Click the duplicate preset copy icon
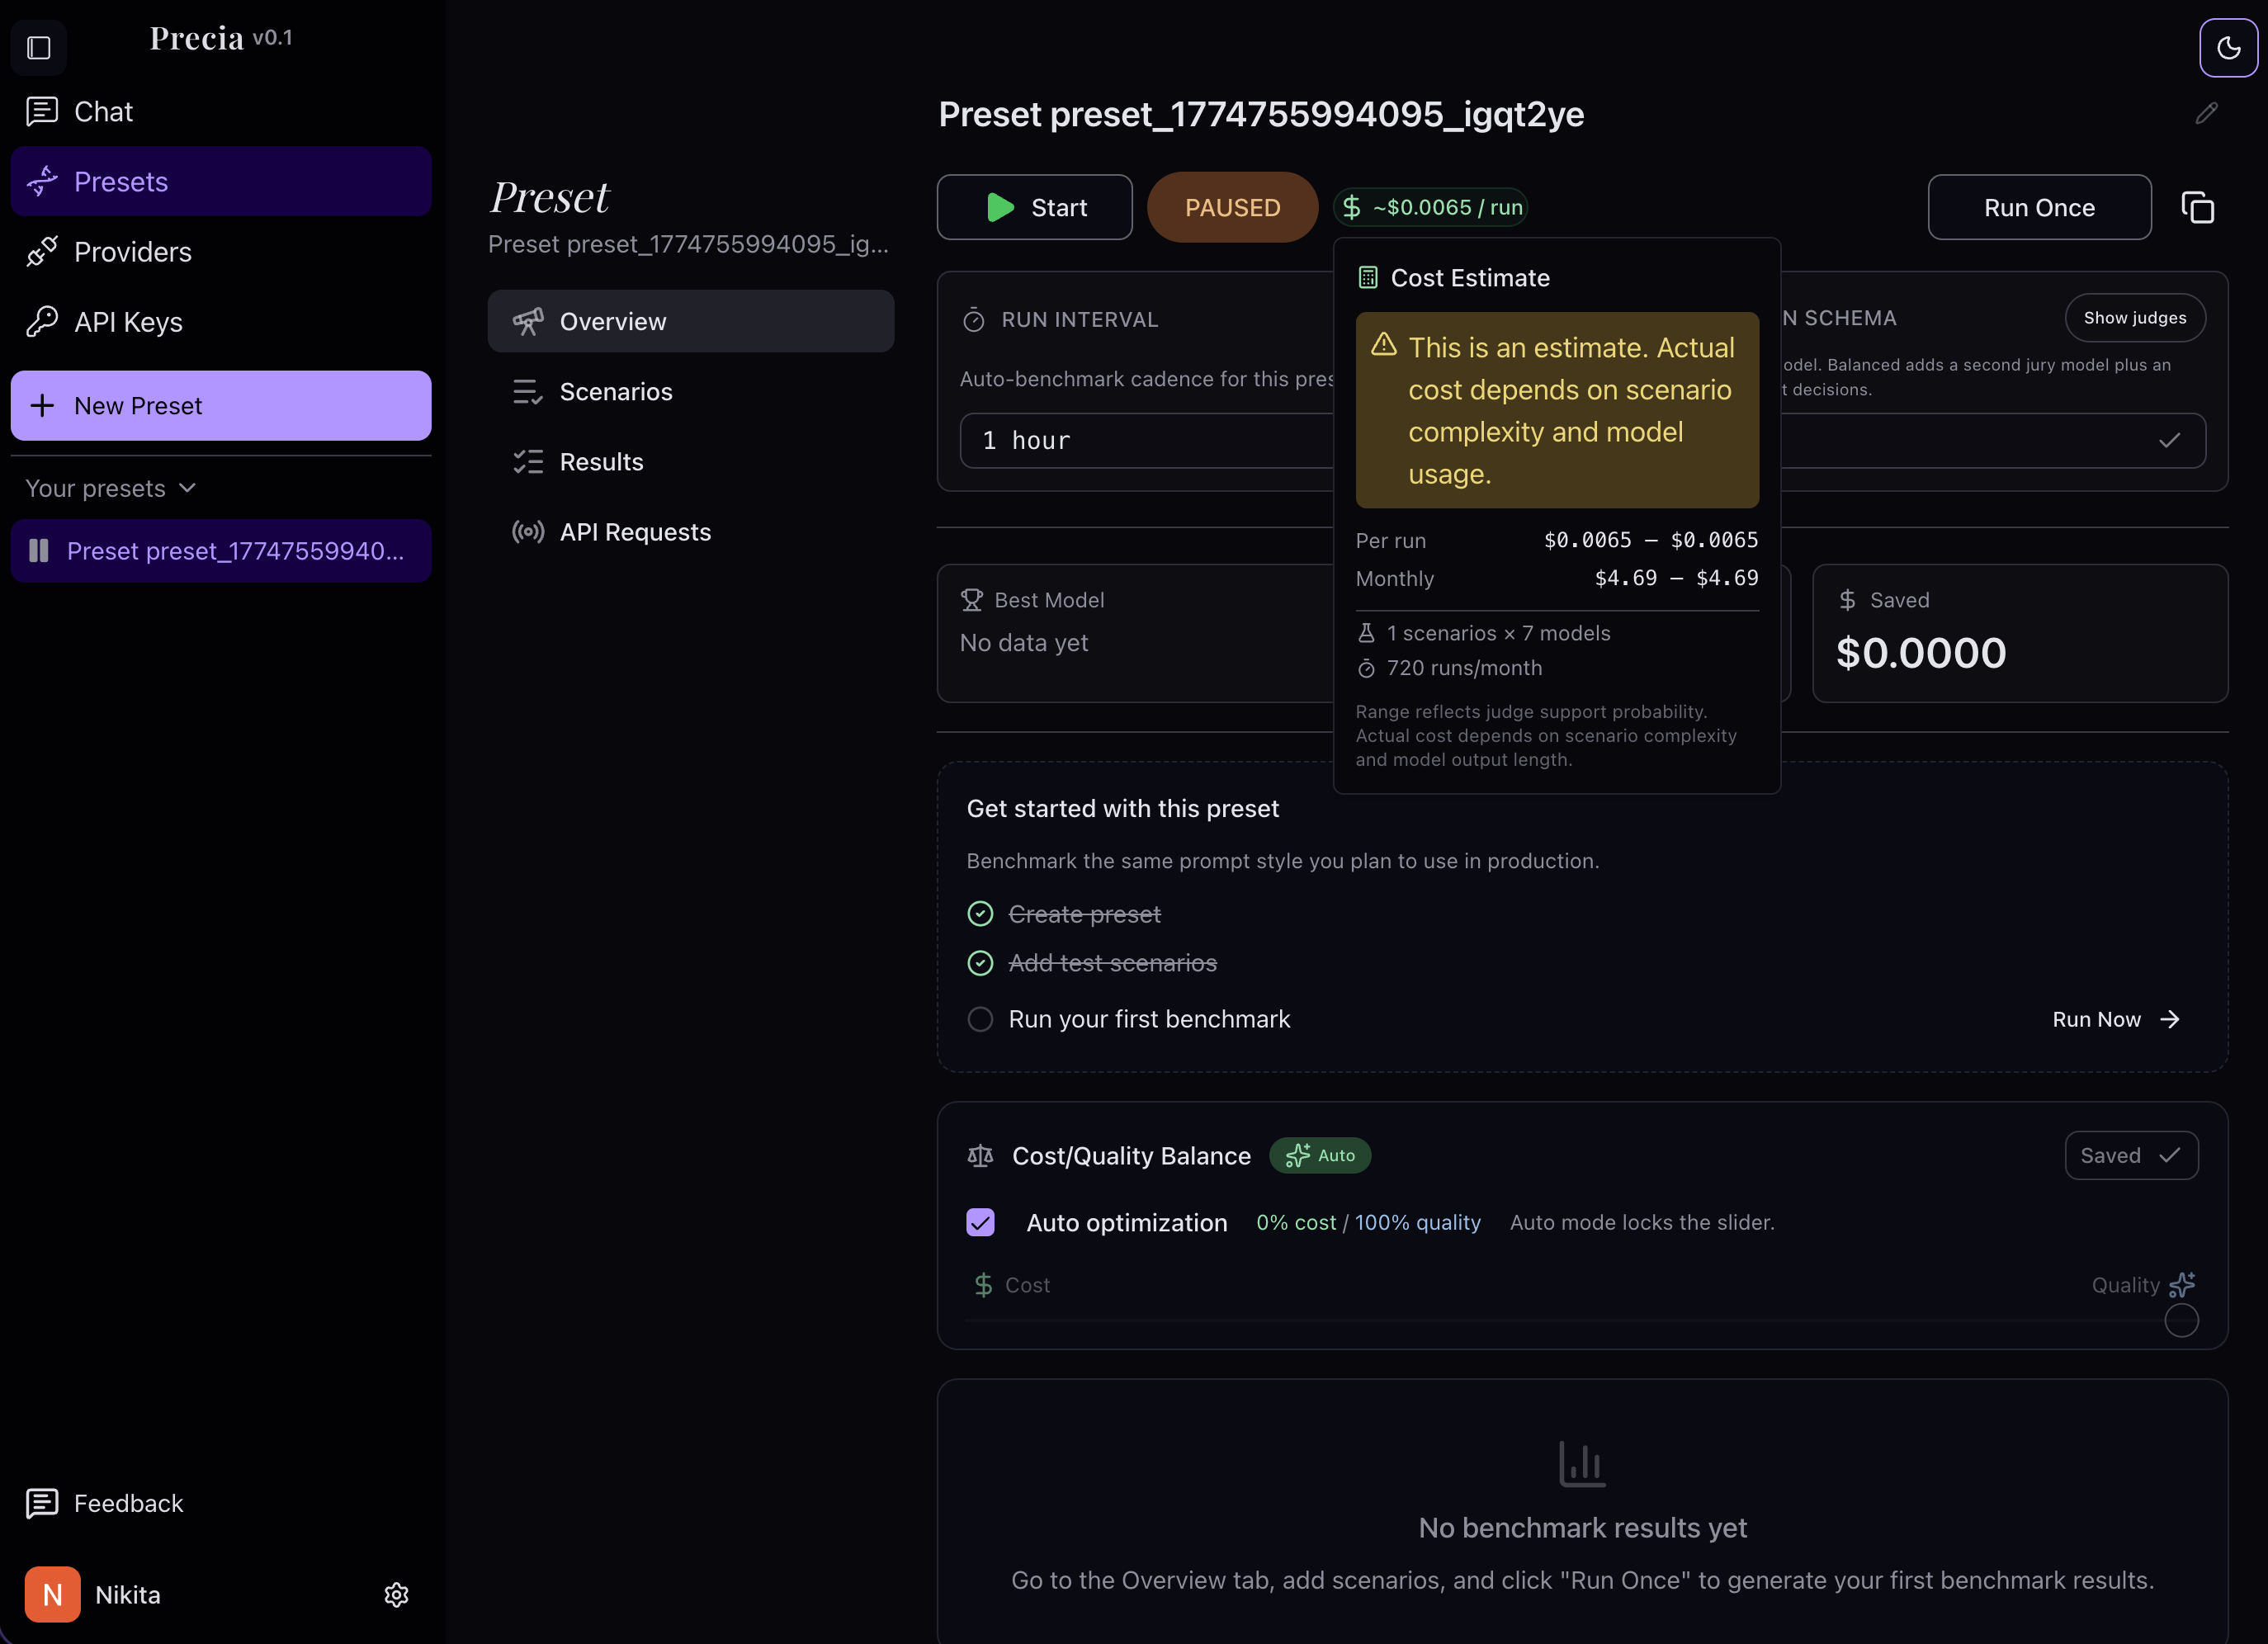The width and height of the screenshot is (2268, 1644). pos(2197,208)
